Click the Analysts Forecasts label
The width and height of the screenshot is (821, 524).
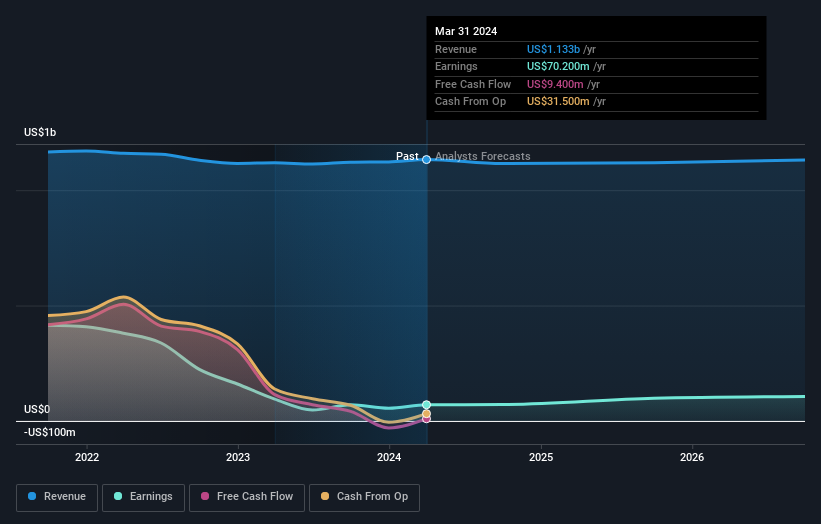tap(483, 157)
